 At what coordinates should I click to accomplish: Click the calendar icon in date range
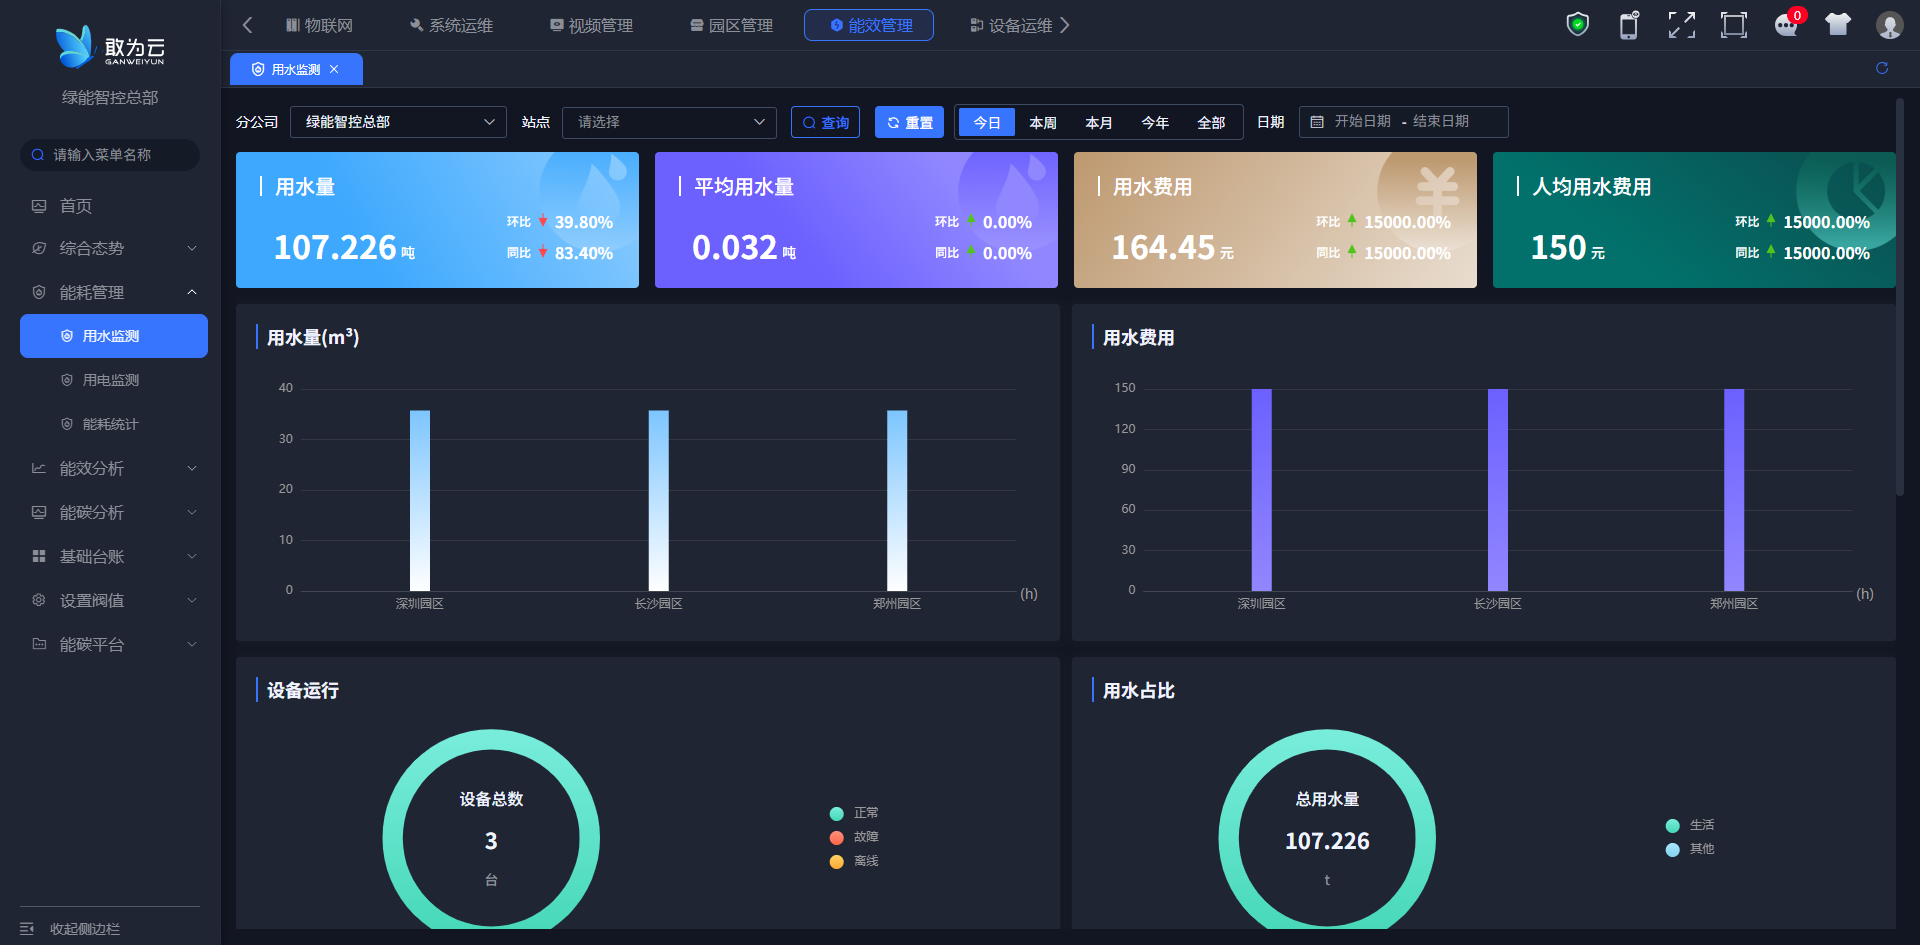click(x=1317, y=122)
